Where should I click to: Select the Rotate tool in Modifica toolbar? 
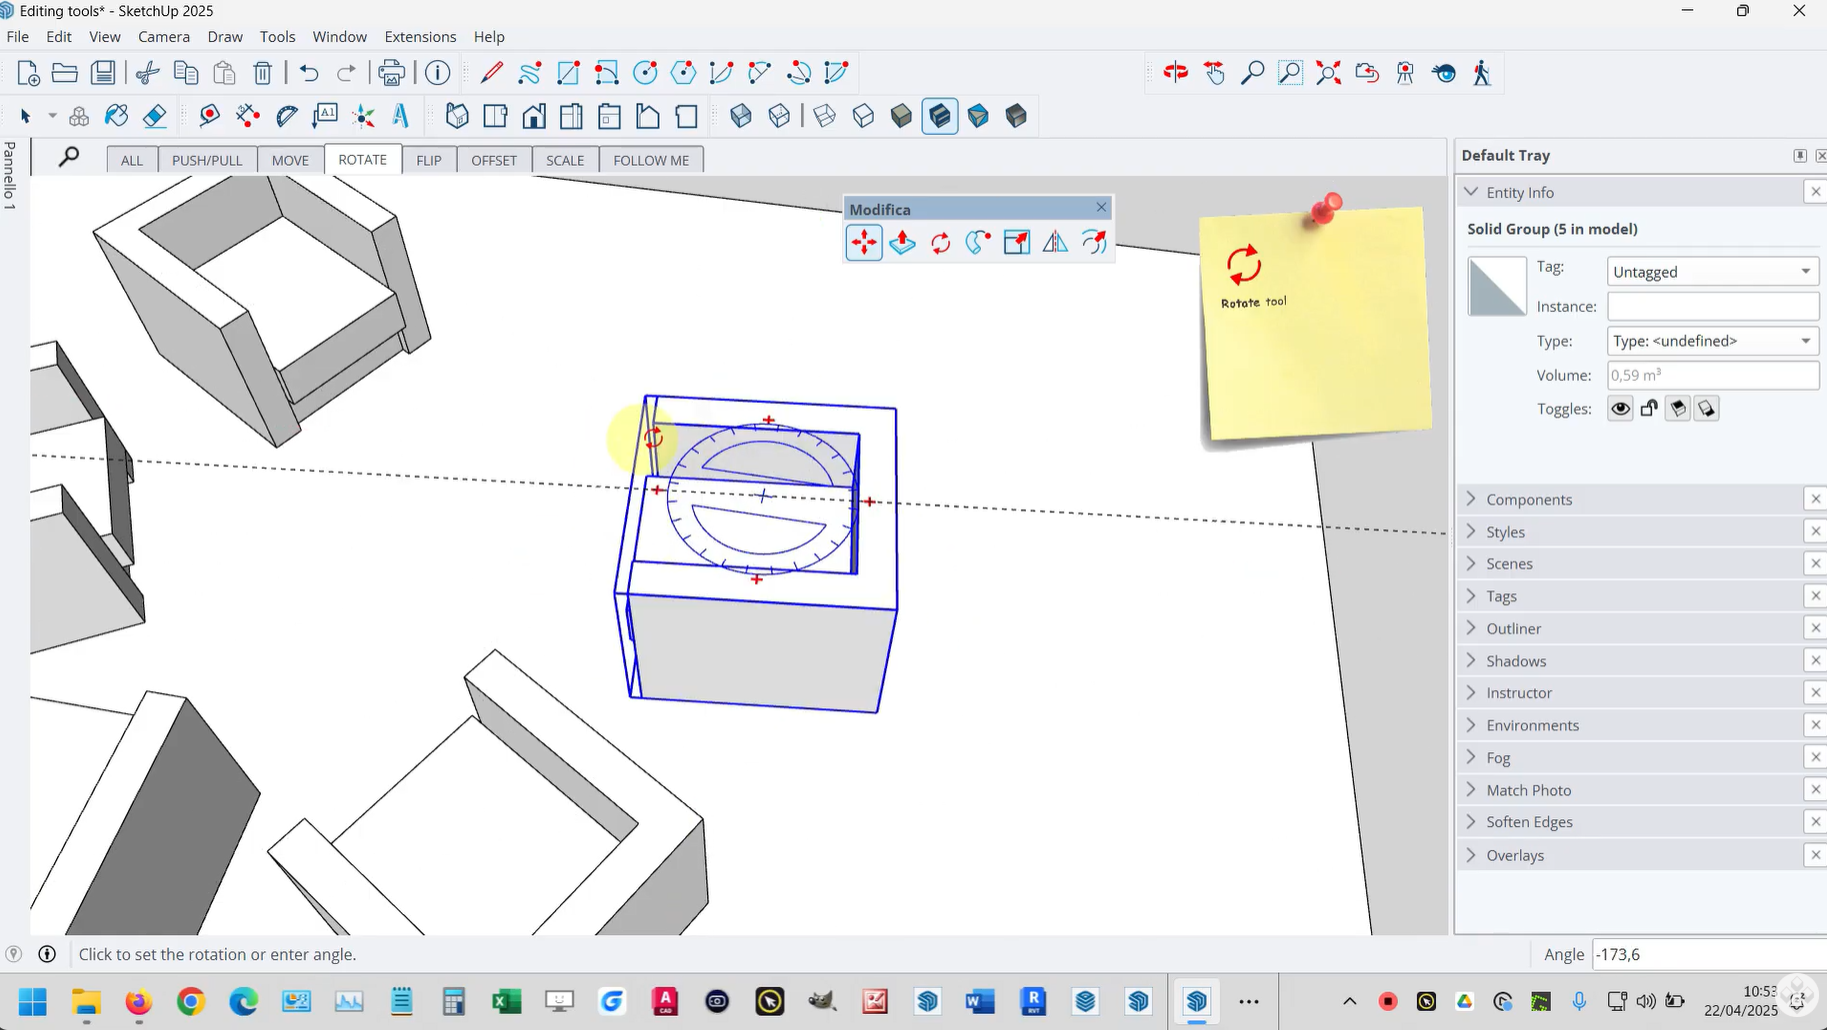pos(940,243)
